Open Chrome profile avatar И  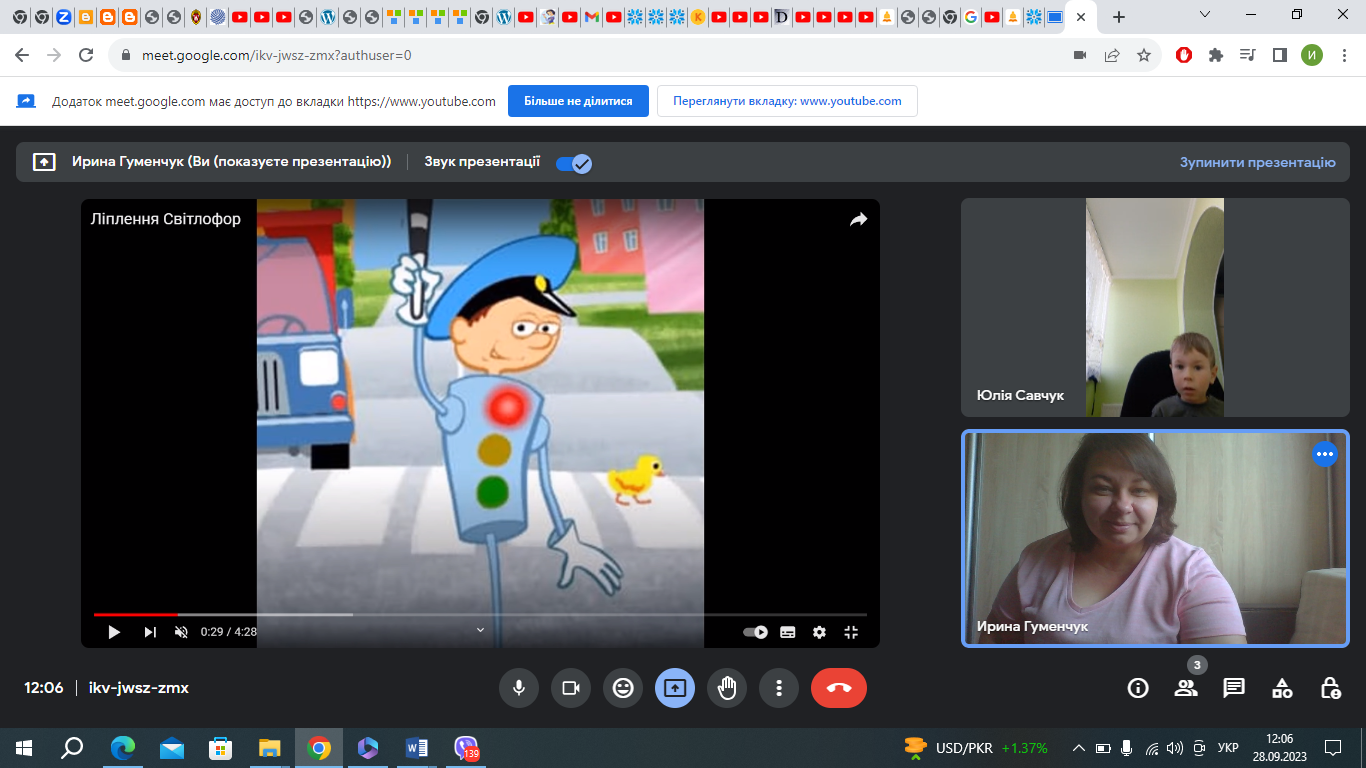click(x=1312, y=56)
